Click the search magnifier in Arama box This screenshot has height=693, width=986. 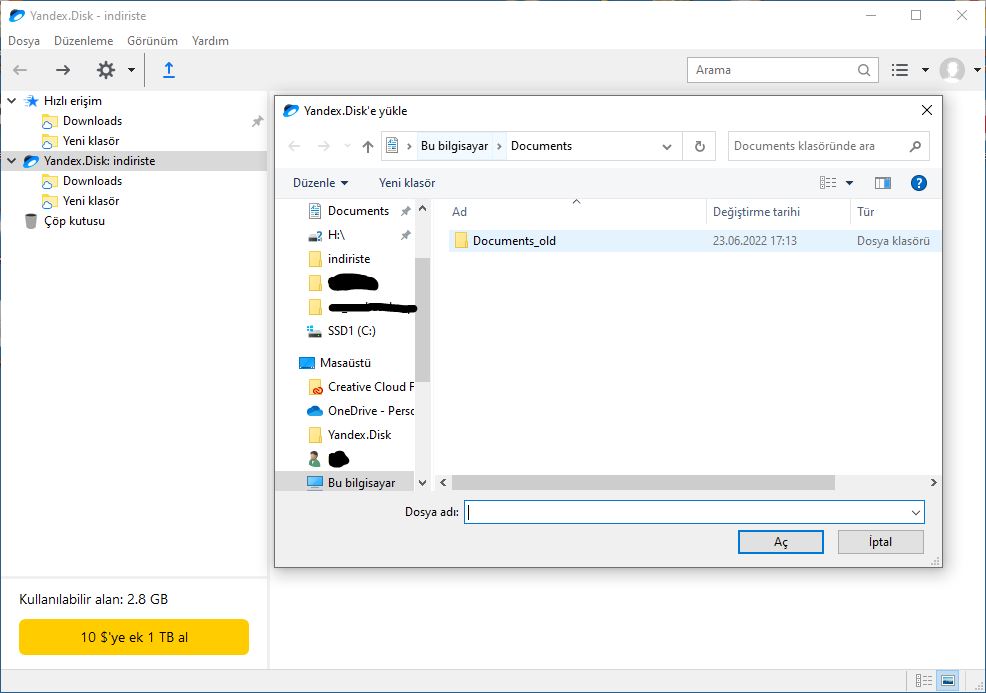click(x=864, y=70)
